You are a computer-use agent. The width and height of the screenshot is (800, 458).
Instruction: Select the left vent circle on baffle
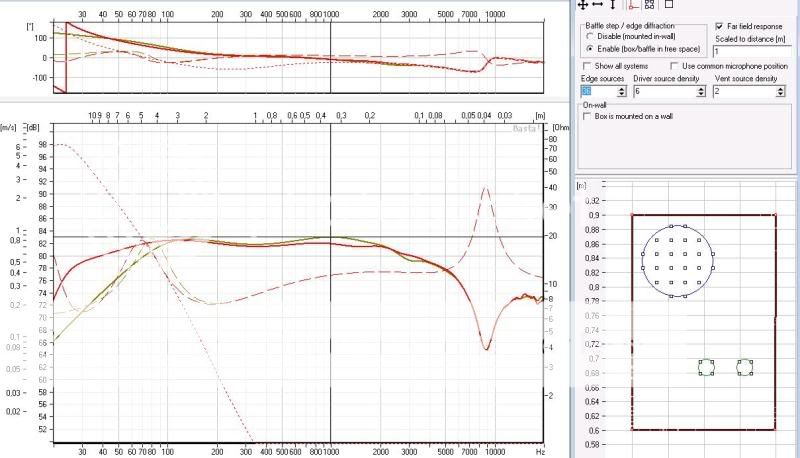tap(705, 368)
